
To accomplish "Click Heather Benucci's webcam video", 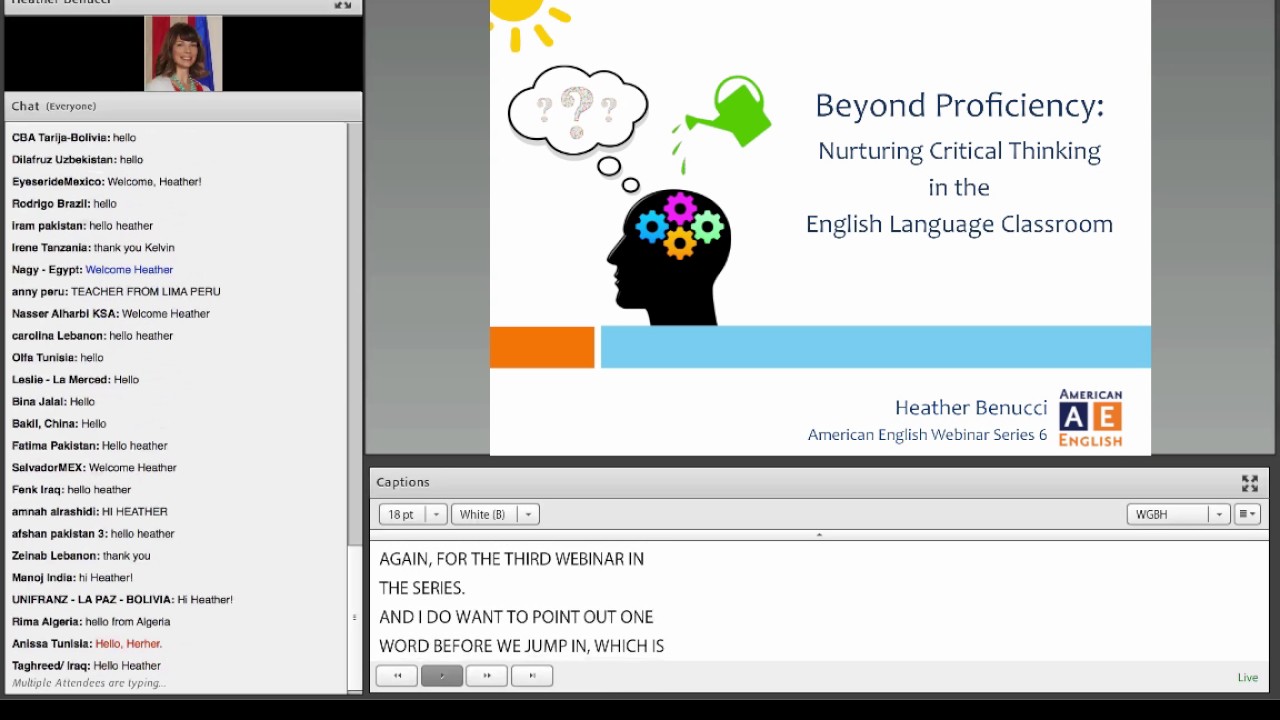I will (183, 53).
